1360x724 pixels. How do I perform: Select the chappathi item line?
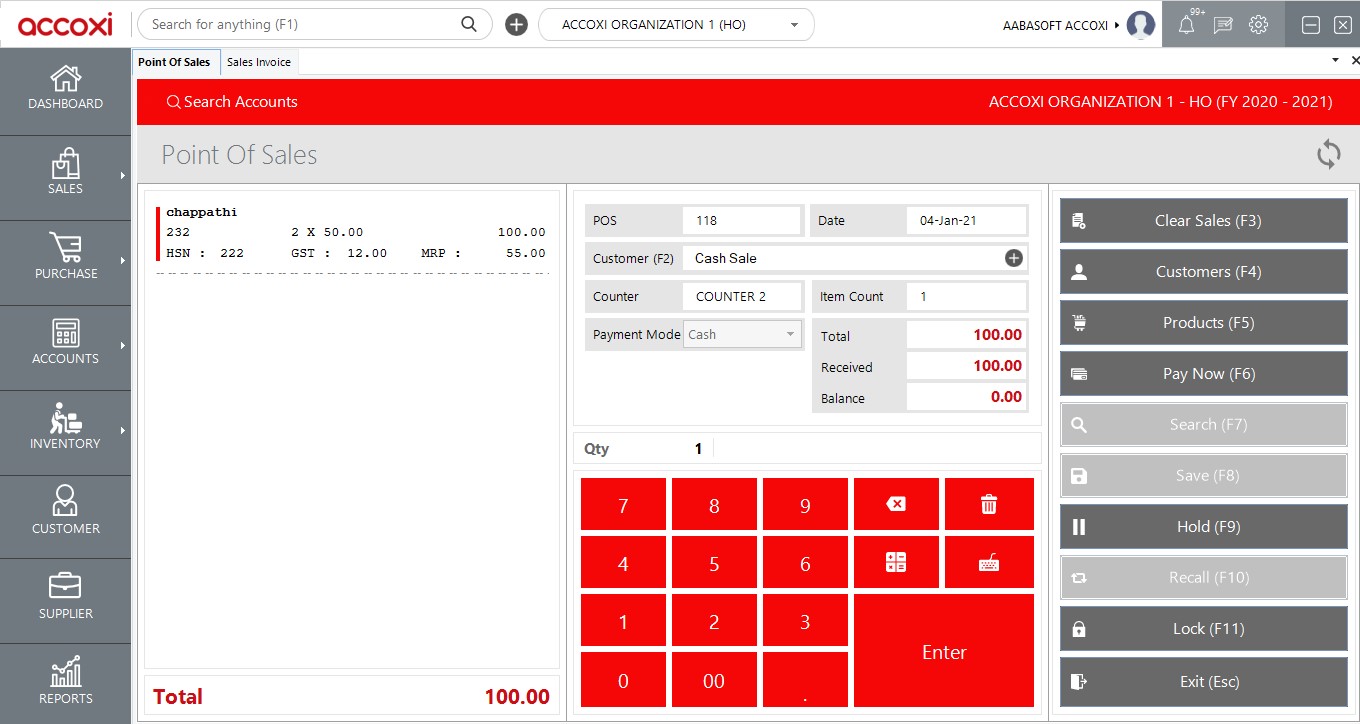(352, 232)
